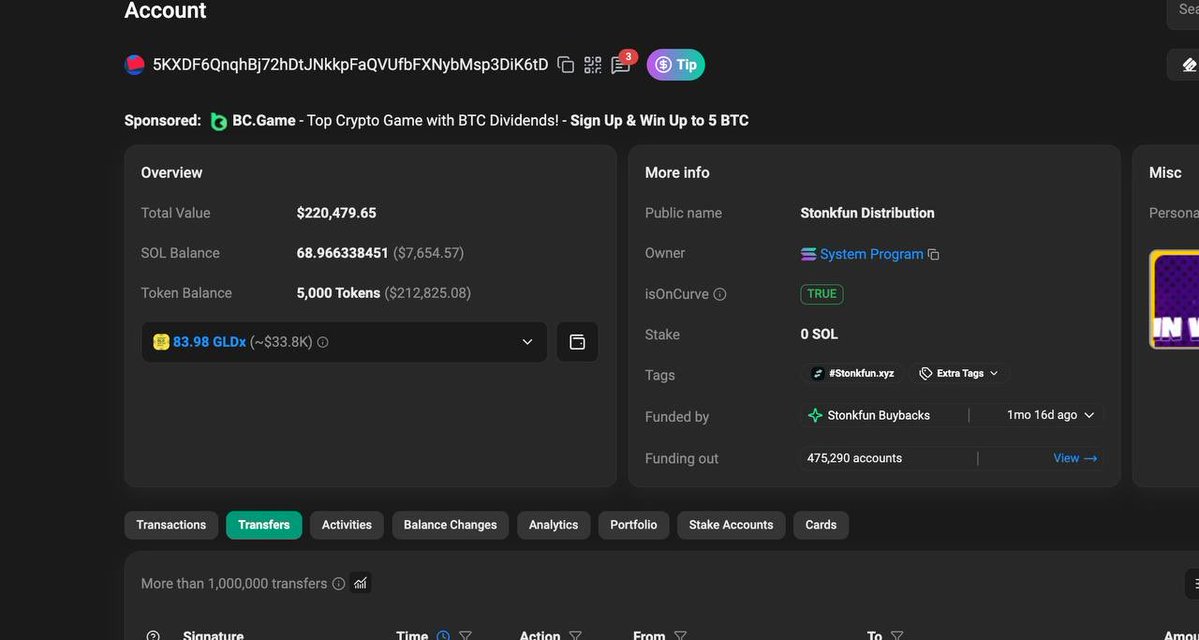The width and height of the screenshot is (1199, 640).
Task: Click the #Stonkfun.xyz tag
Action: [853, 373]
